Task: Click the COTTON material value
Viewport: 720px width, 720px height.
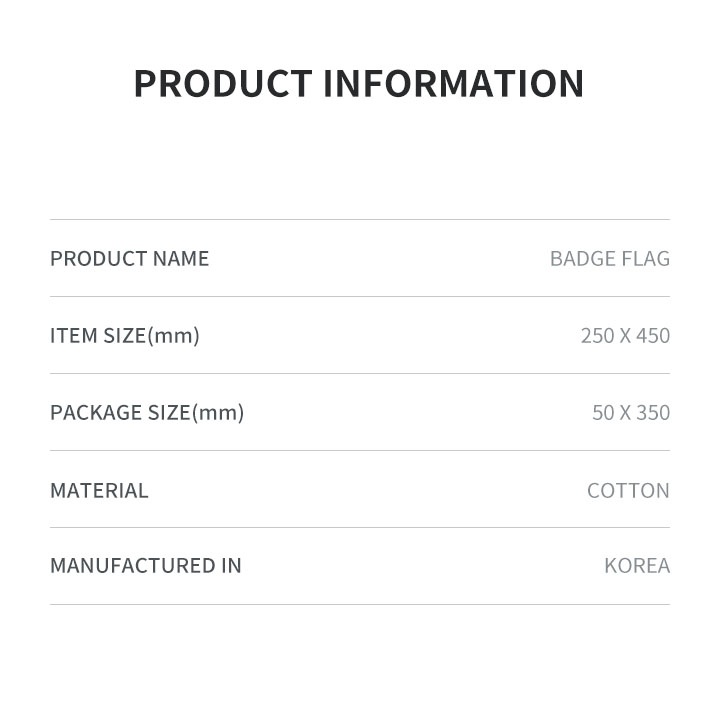Action: 628,490
